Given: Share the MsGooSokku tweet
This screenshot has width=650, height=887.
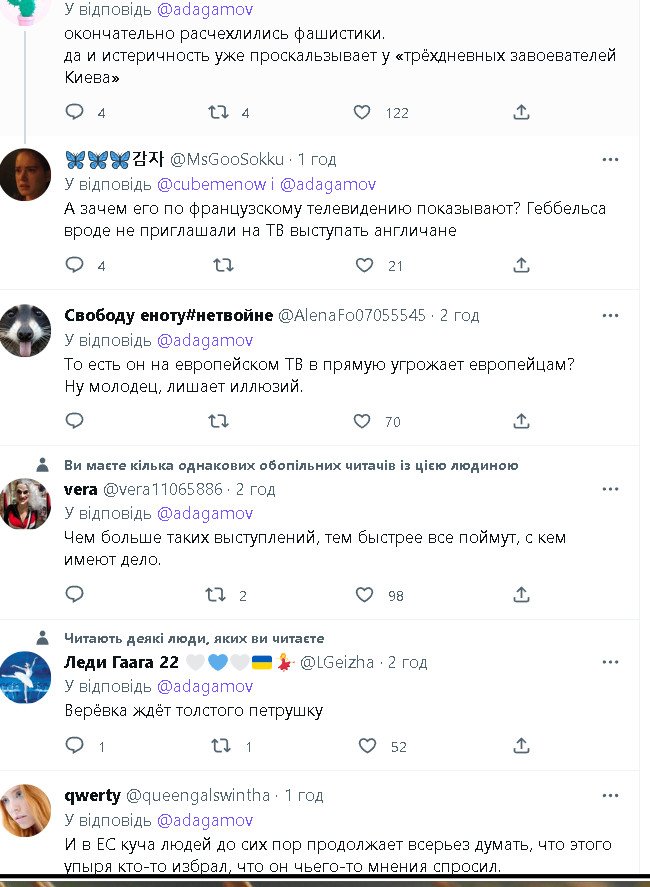Looking at the screenshot, I should [521, 265].
